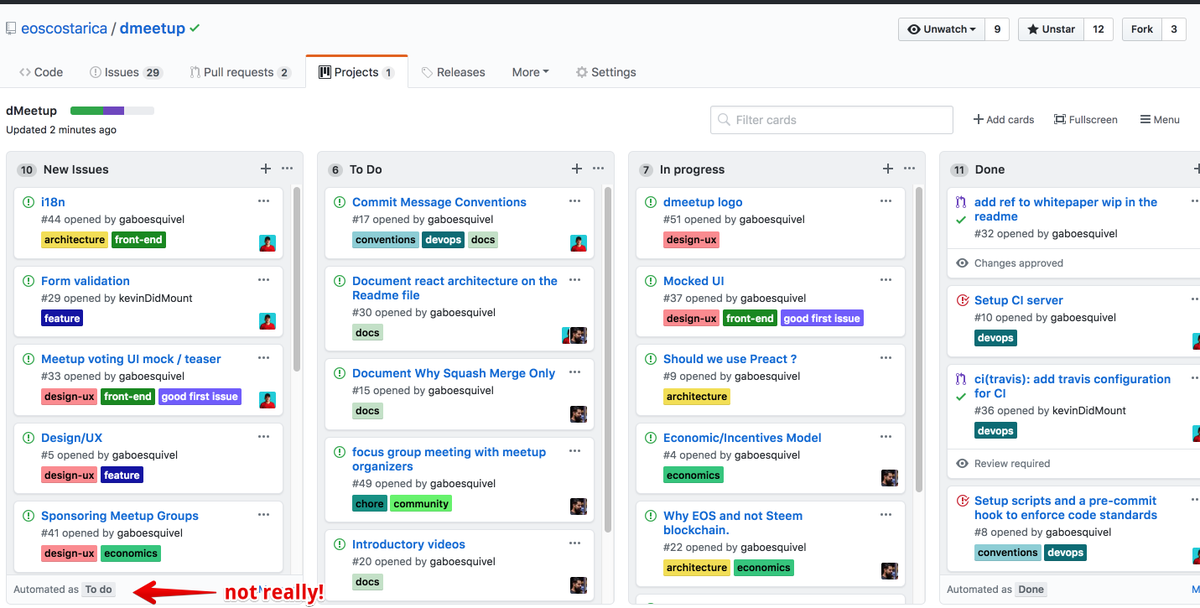The width and height of the screenshot is (1200, 608).
Task: Click closed-issue icon on Setup CI server
Action: pyautogui.click(x=962, y=300)
